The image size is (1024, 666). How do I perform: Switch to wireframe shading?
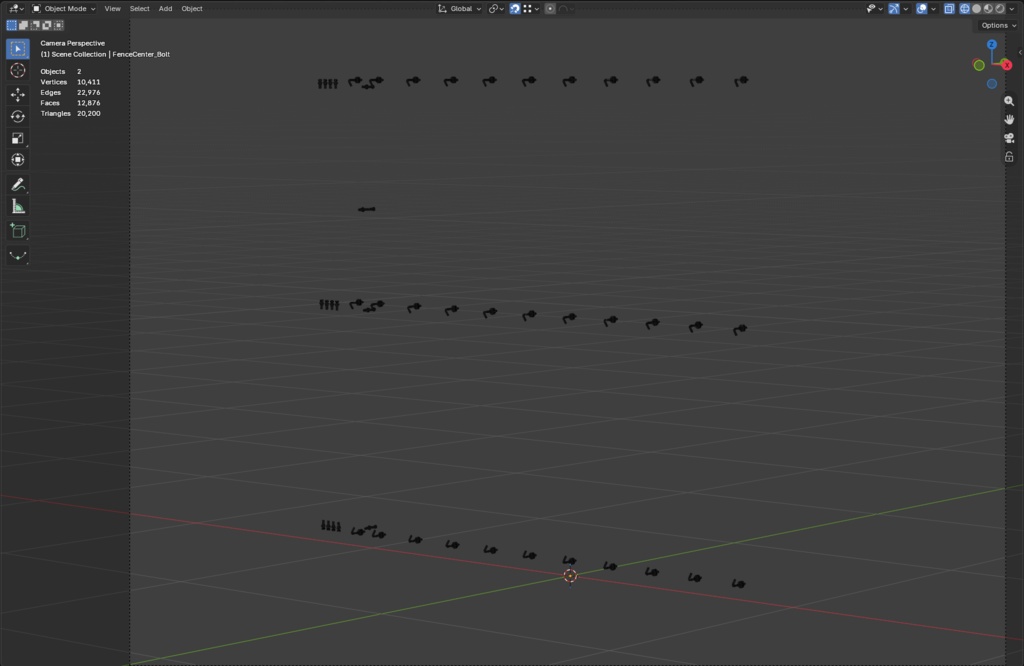pyautogui.click(x=965, y=8)
